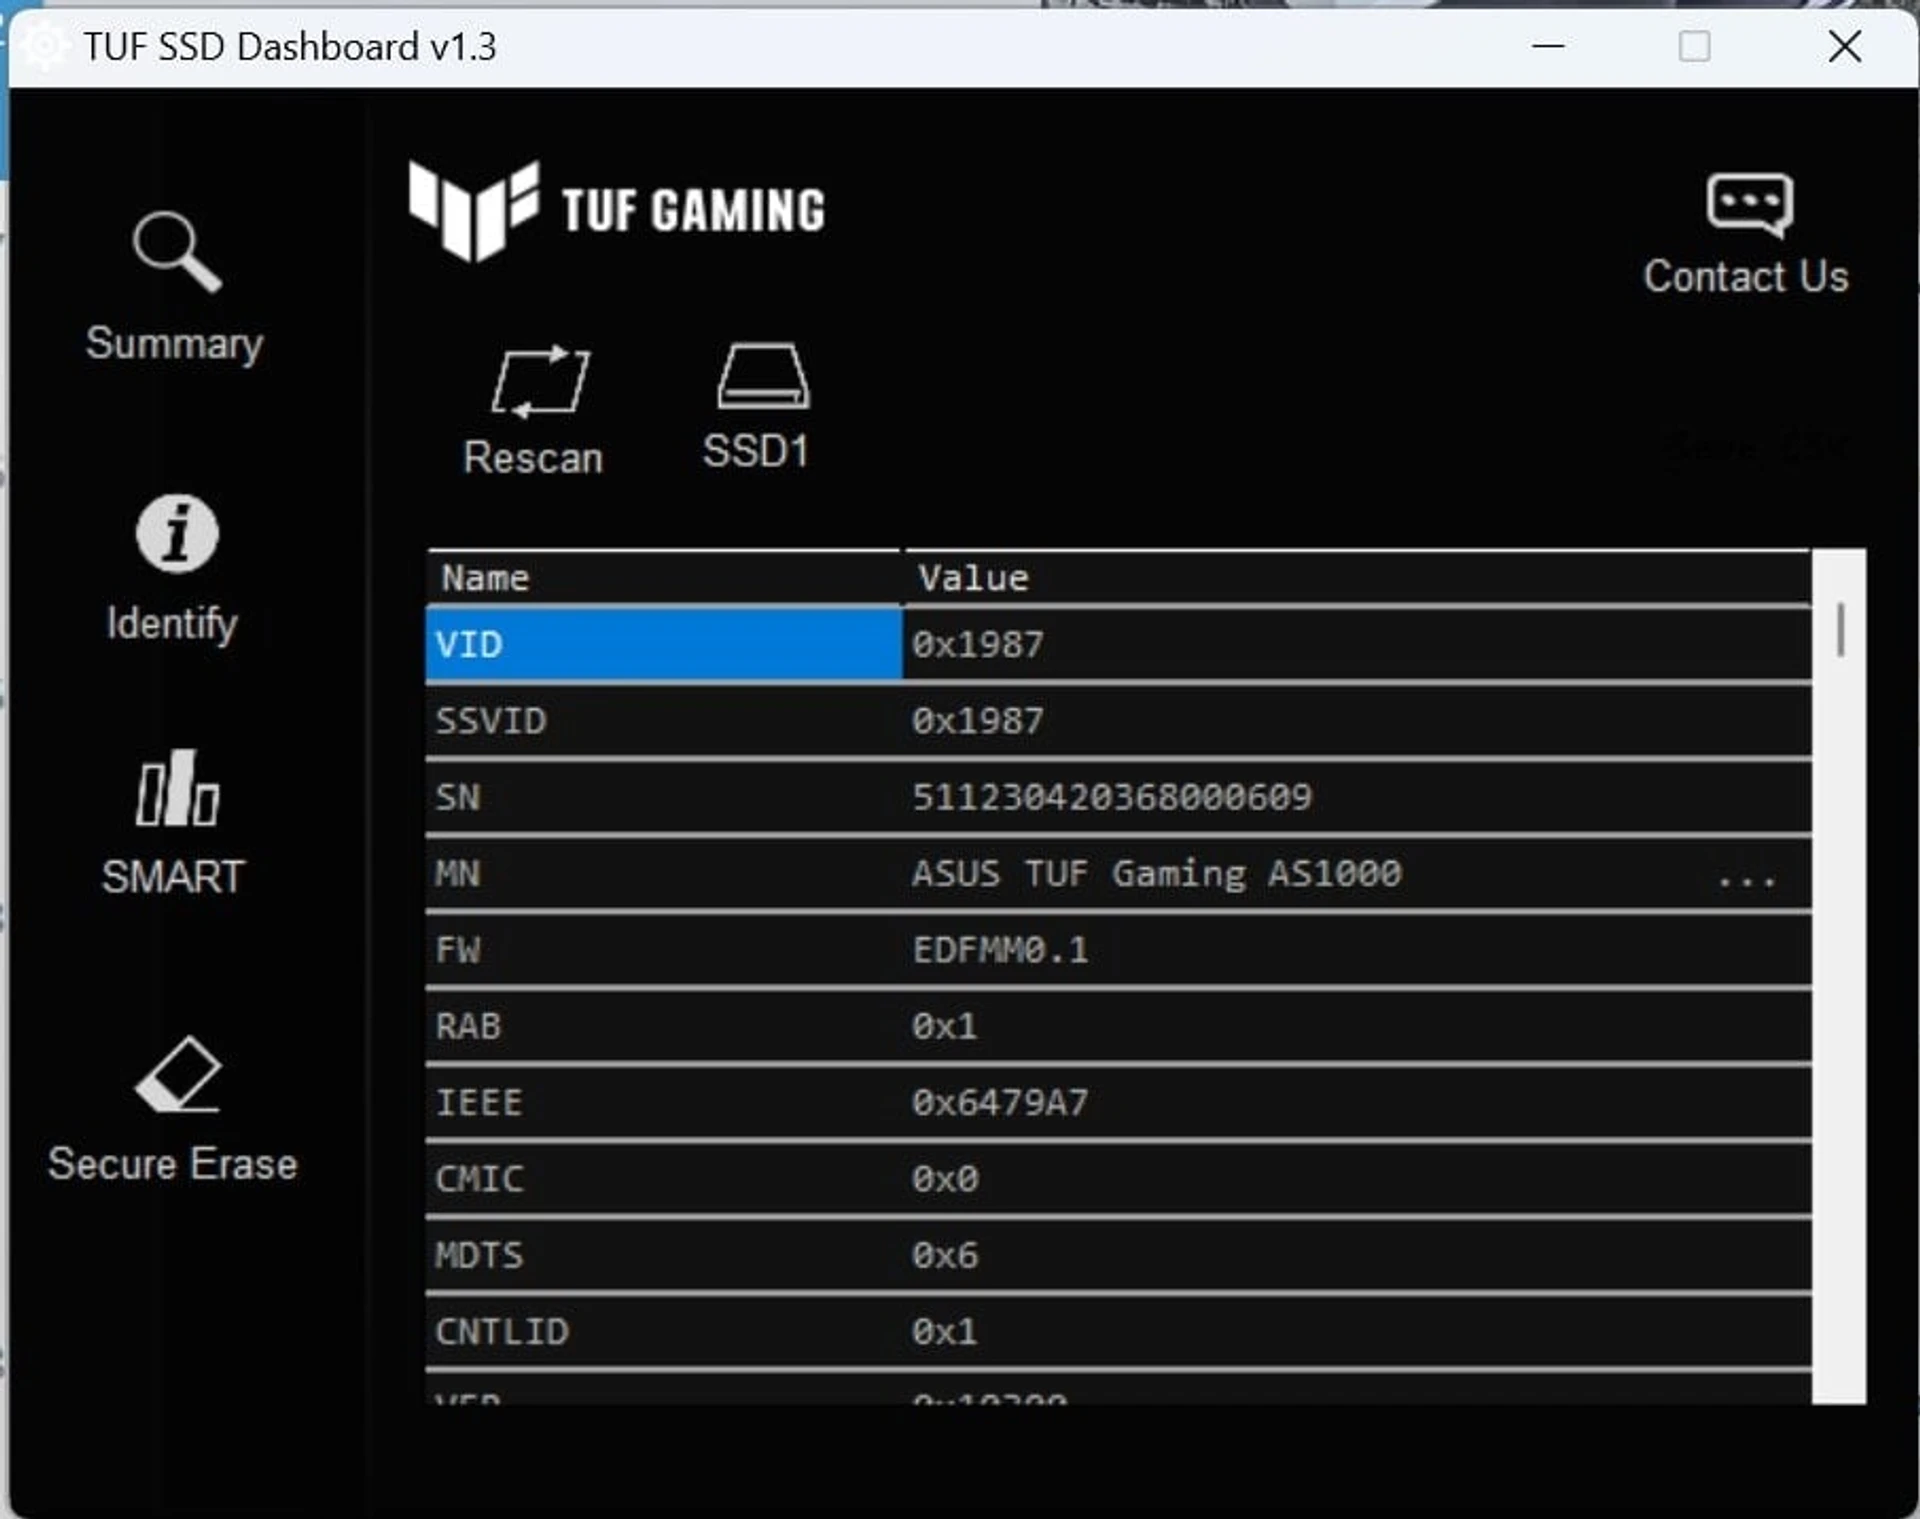Viewport: 1920px width, 1519px height.
Task: Click the table scrollbar thumb
Action: (1840, 629)
